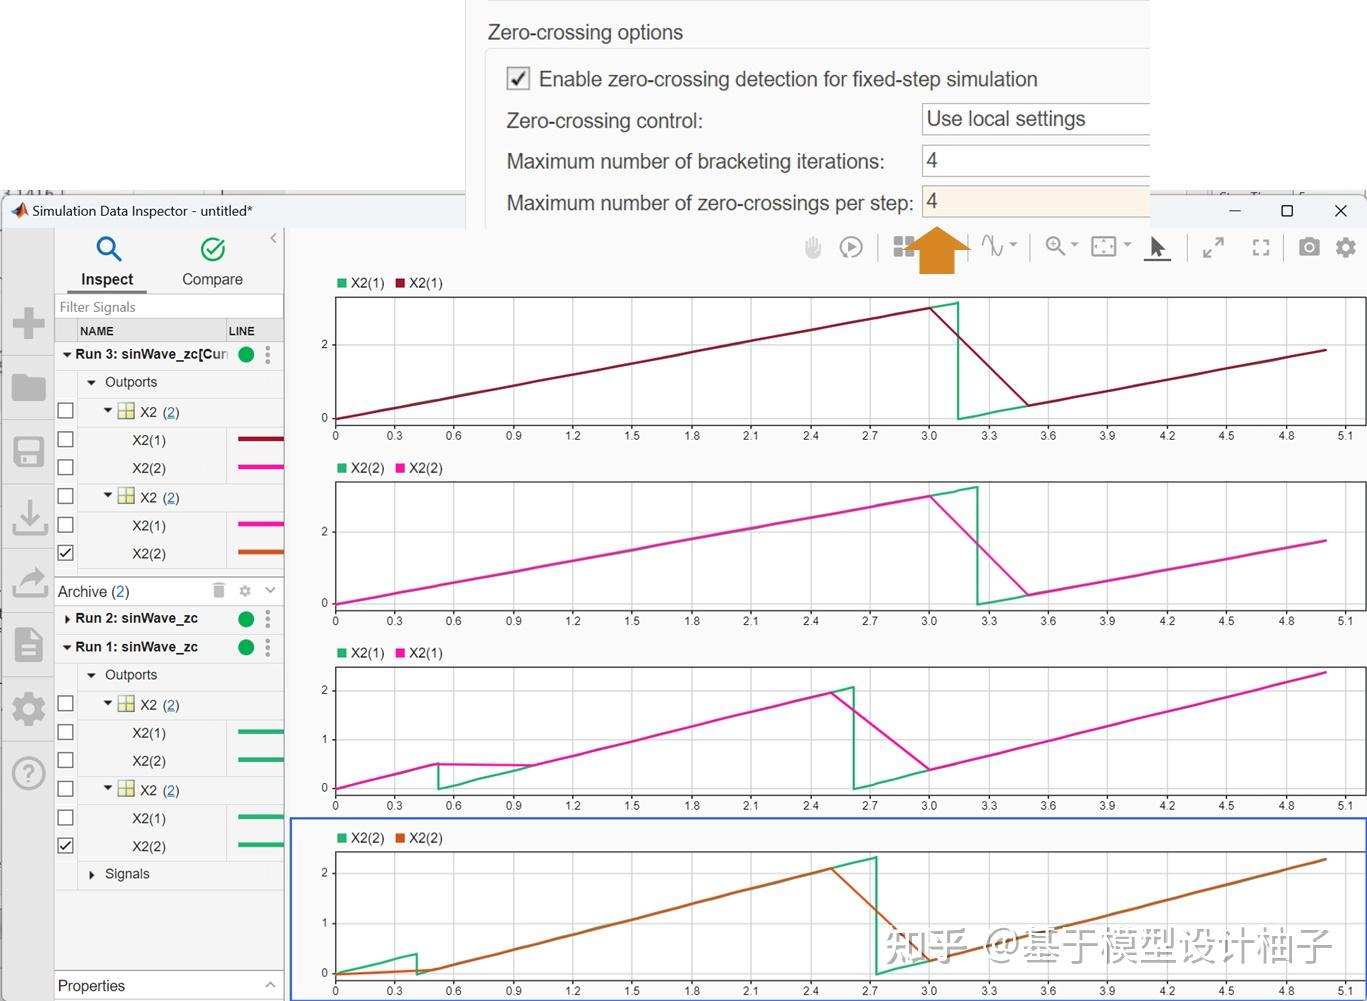
Task: Check the Run 3 X2(1) dark-red signal checkbox
Action: coord(66,439)
